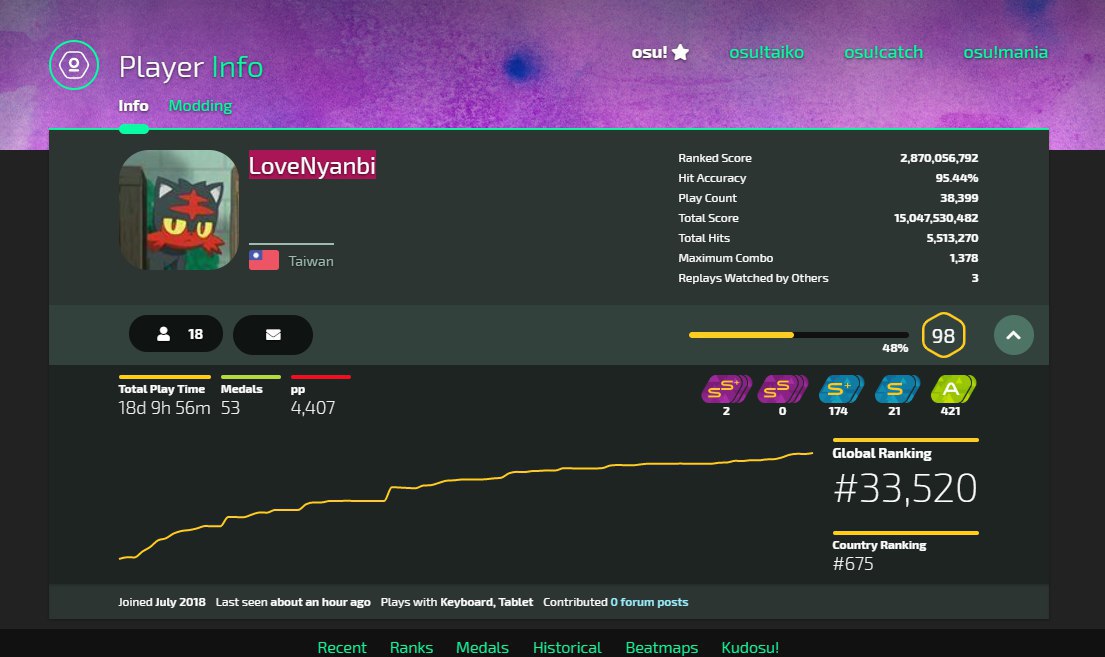This screenshot has width=1105, height=657.
Task: Click the followers button showing 18
Action: [176, 334]
